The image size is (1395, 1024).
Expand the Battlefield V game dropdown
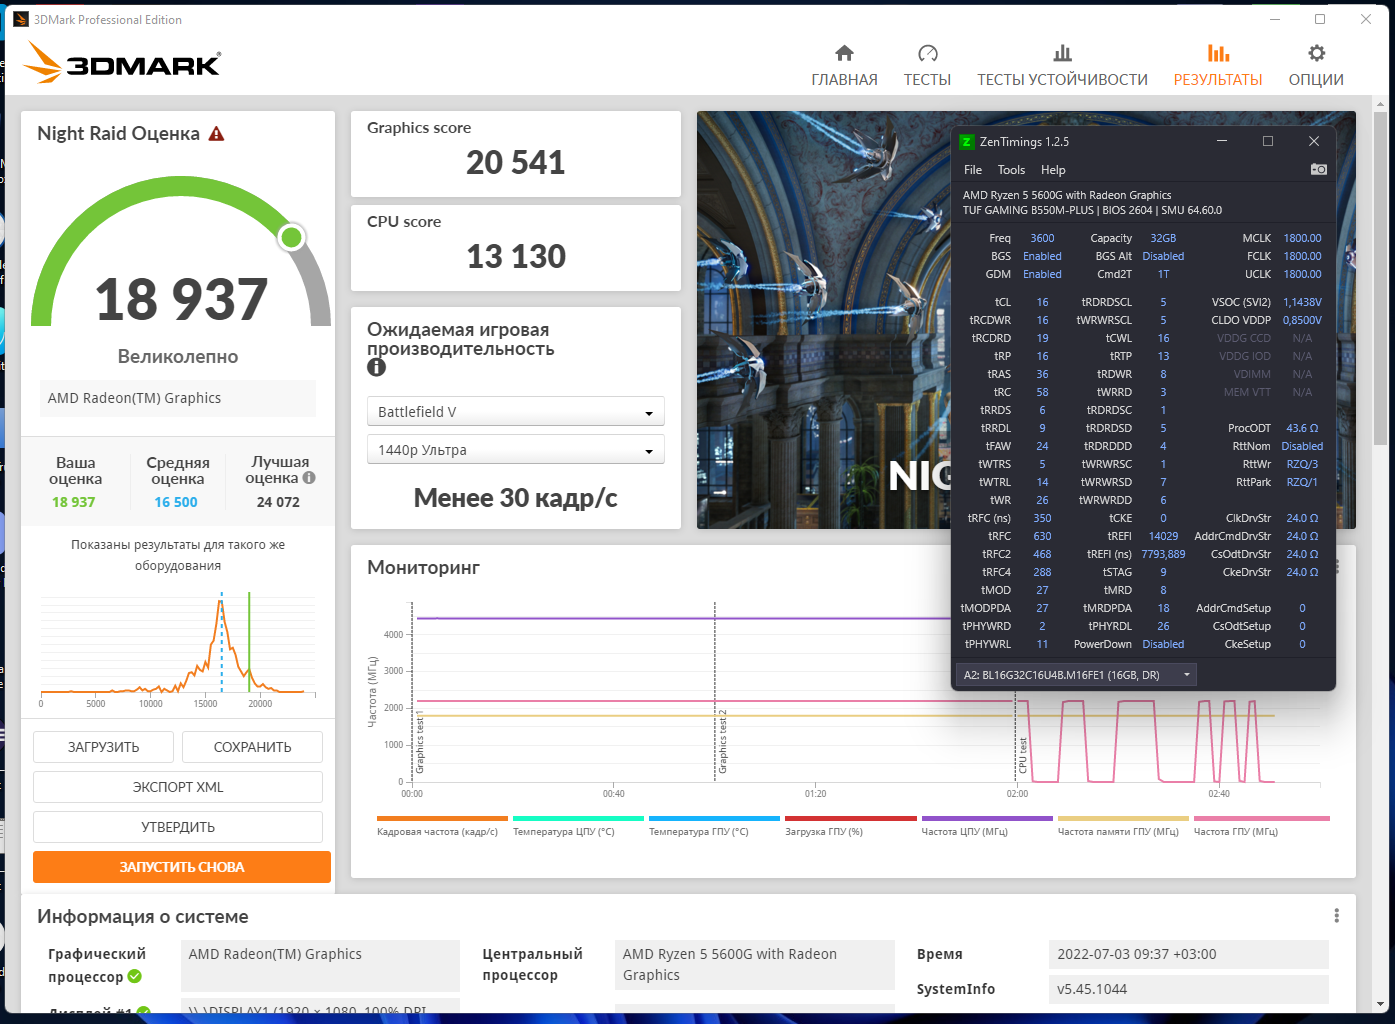click(x=515, y=412)
